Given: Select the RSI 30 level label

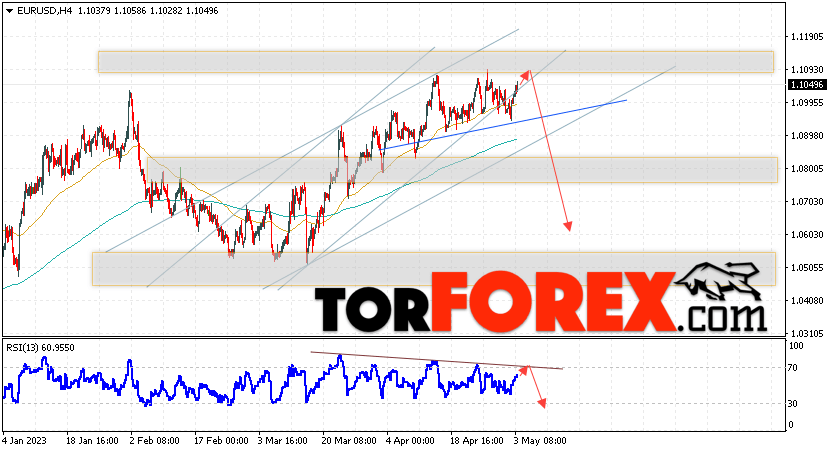Looking at the screenshot, I should [793, 404].
